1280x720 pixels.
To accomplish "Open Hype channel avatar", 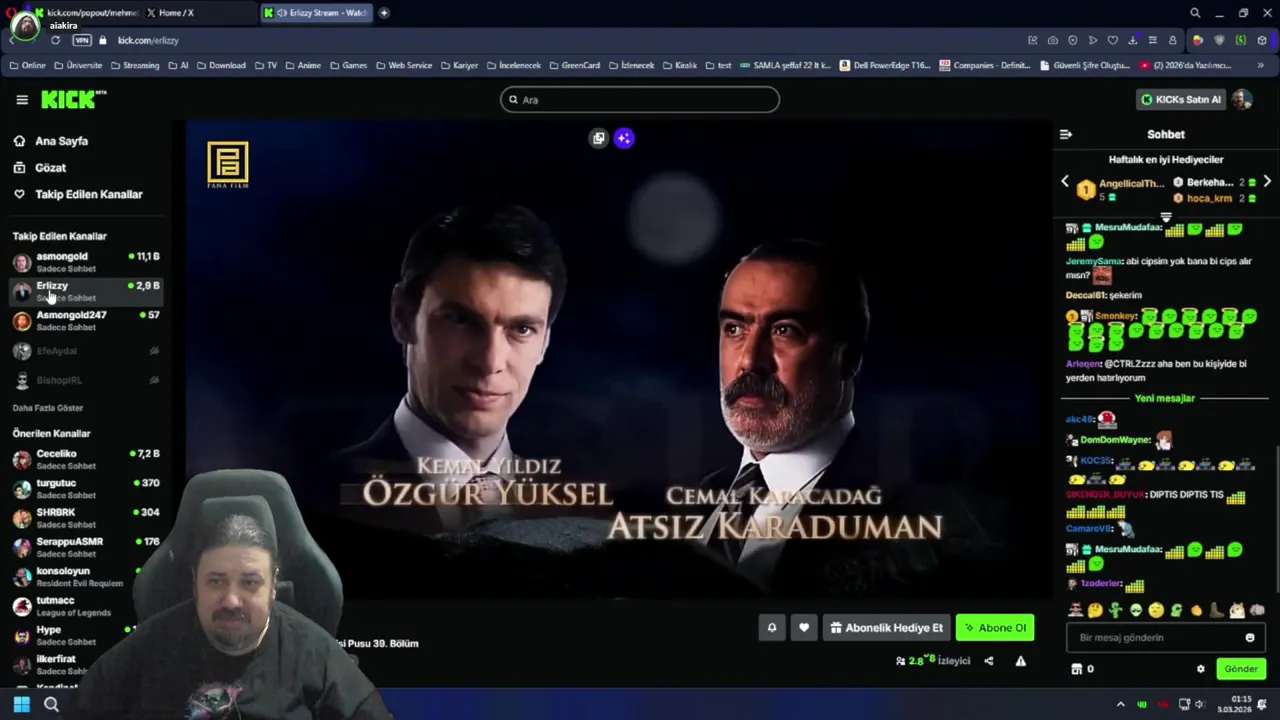I will pos(22,636).
